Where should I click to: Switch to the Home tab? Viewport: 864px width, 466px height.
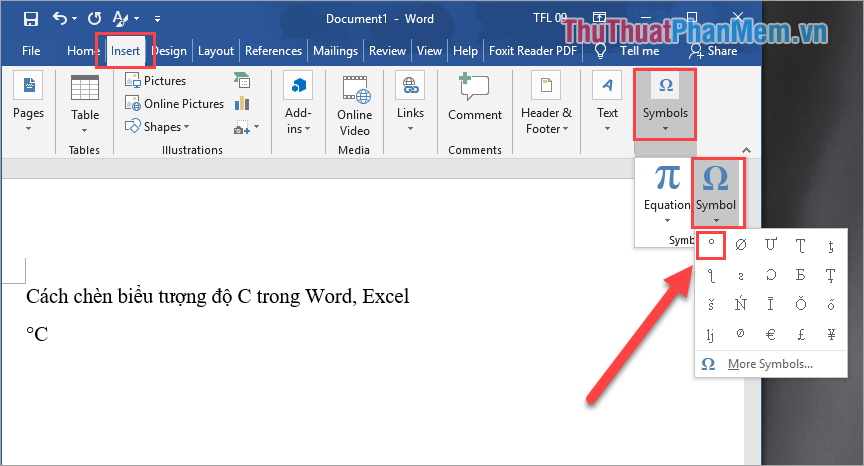pos(81,51)
